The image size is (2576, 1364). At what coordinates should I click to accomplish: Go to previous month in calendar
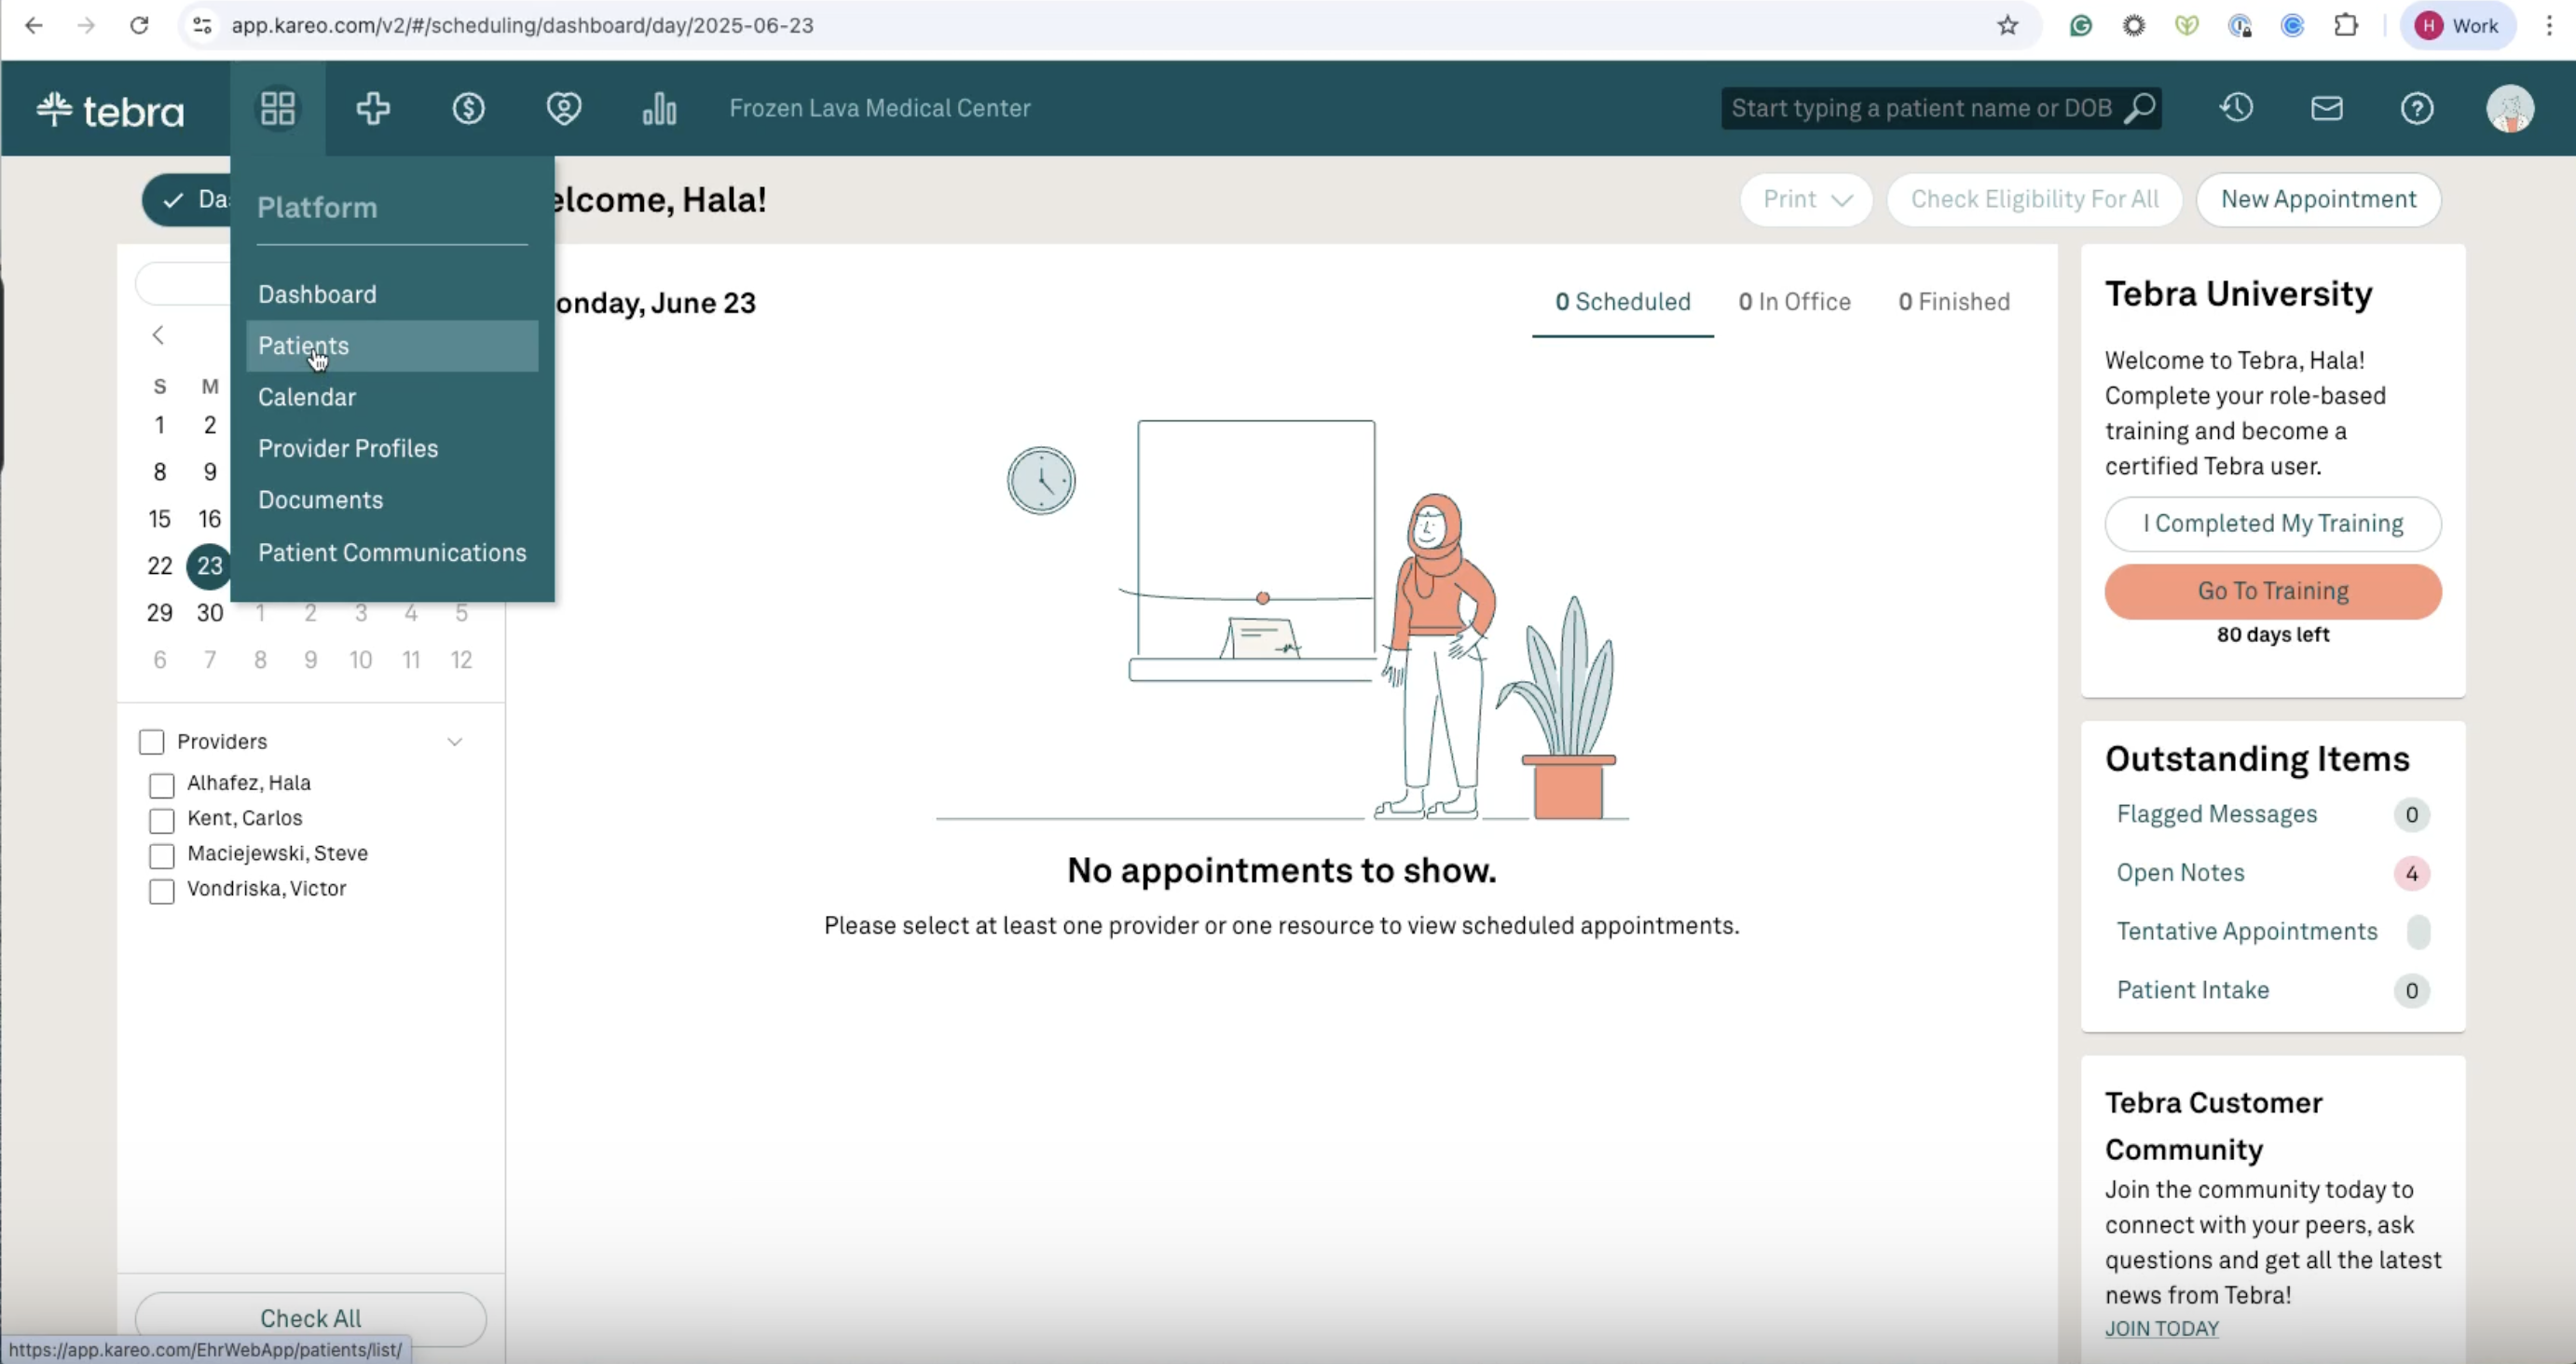click(158, 335)
